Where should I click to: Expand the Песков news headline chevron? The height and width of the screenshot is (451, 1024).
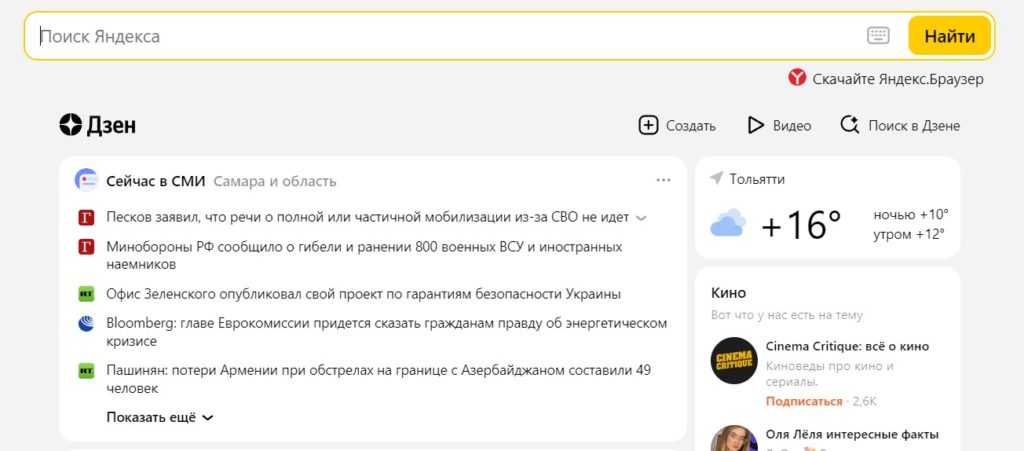641,217
